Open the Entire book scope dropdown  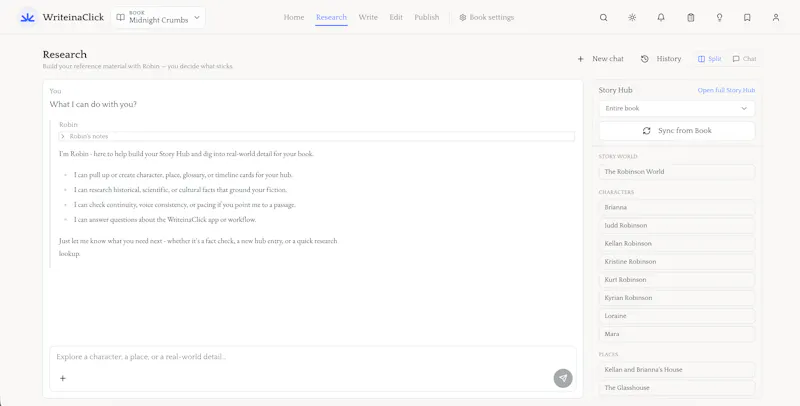click(x=677, y=108)
